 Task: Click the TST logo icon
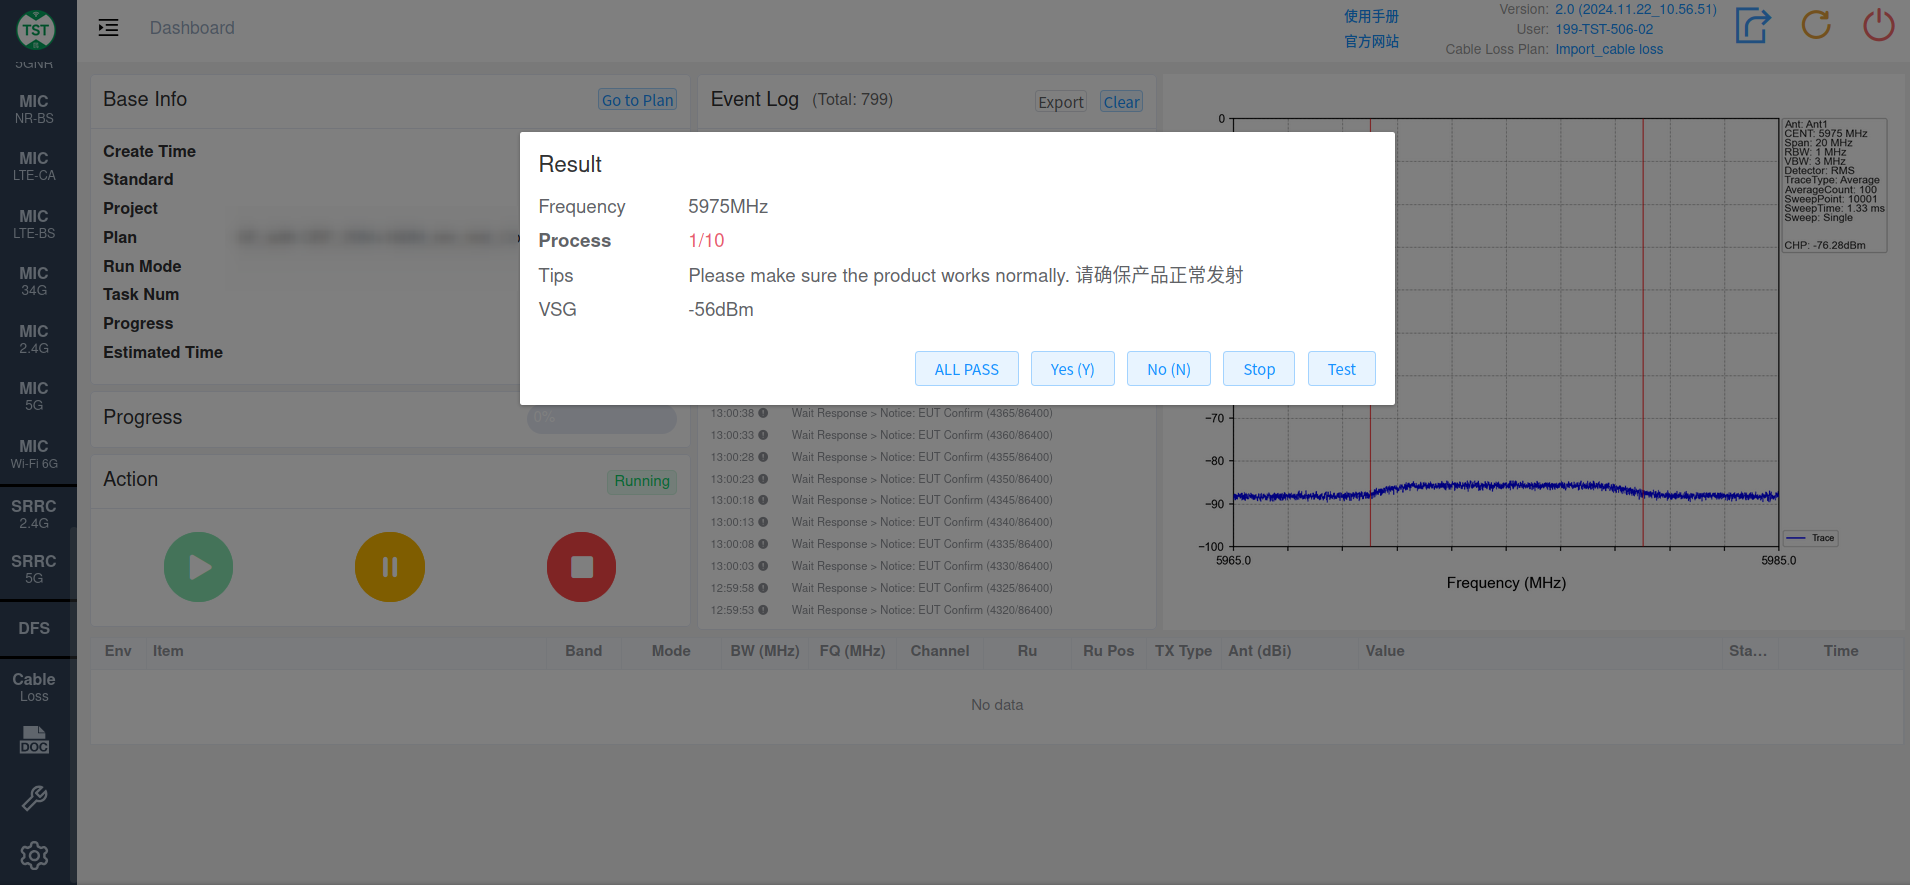pyautogui.click(x=36, y=30)
